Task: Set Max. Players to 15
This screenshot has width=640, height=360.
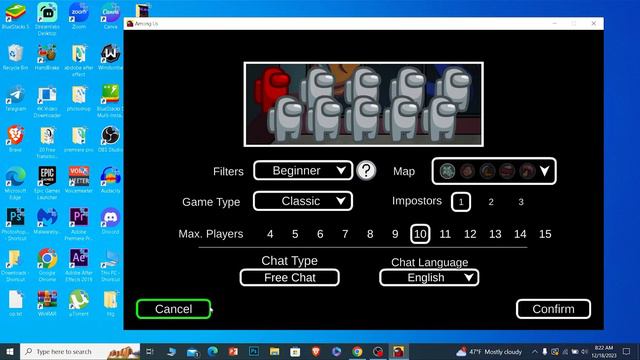Action: 545,234
